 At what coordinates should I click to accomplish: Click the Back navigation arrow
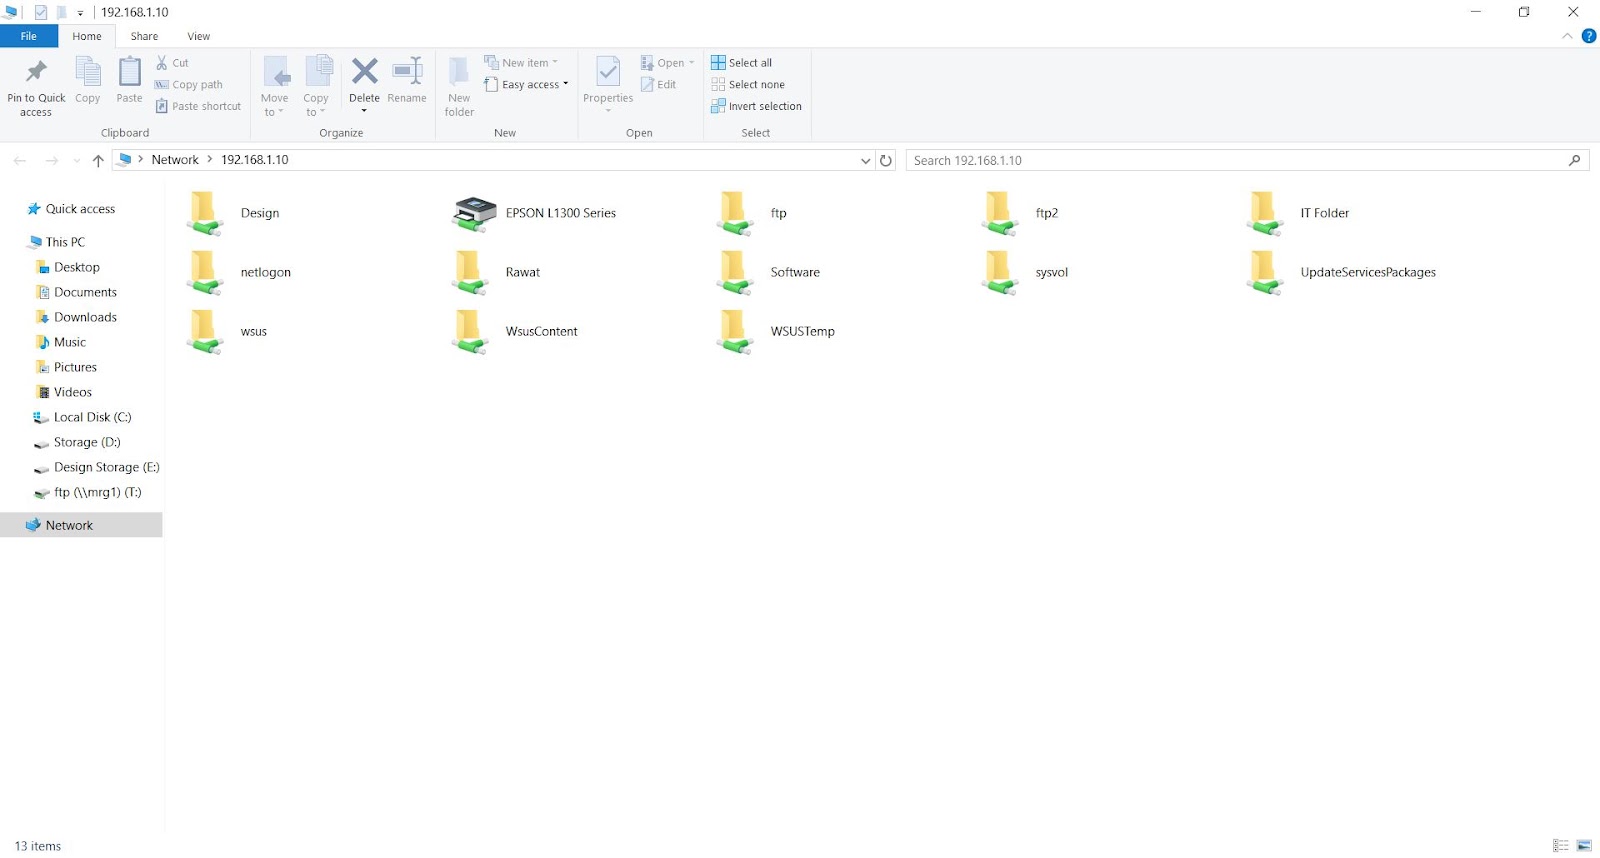20,160
